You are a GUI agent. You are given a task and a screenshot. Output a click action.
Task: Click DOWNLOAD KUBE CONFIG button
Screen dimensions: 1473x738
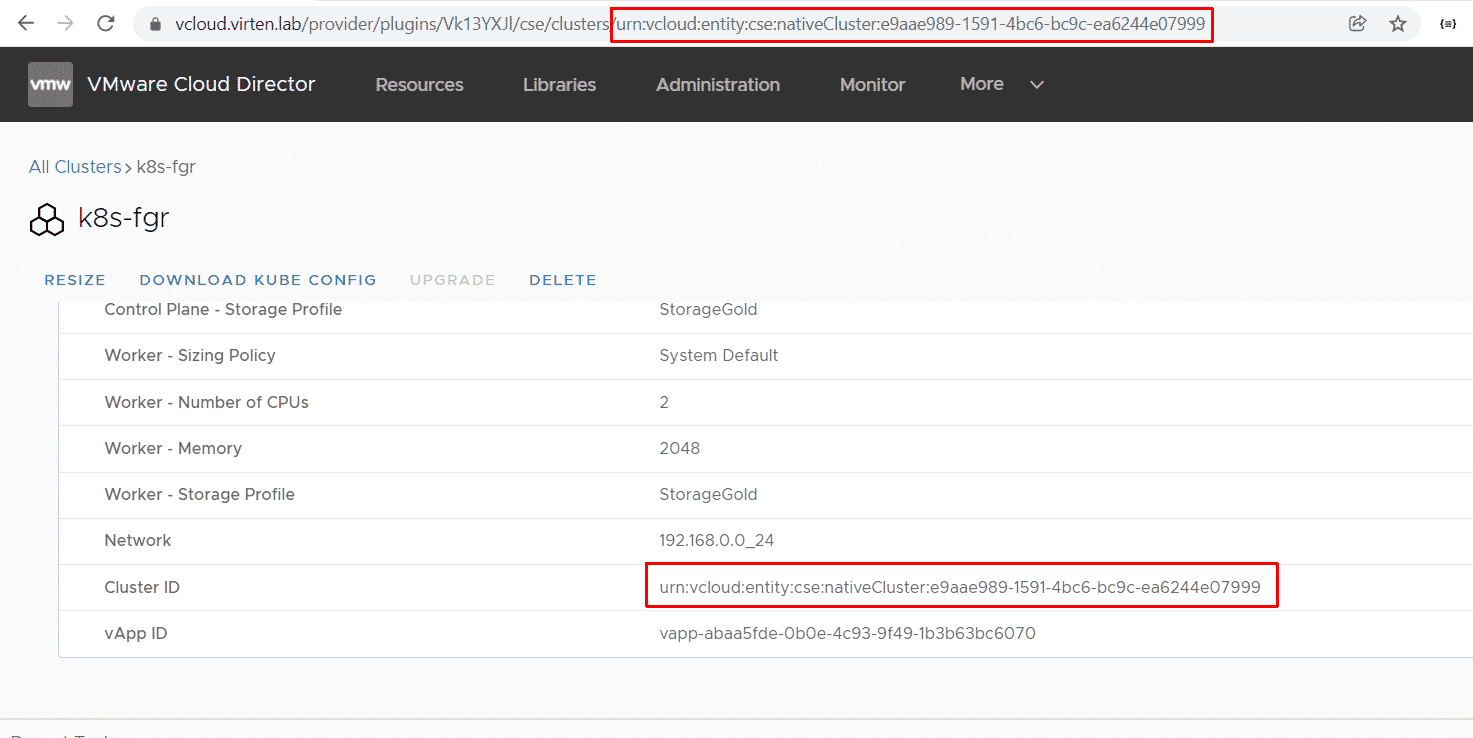[x=258, y=280]
